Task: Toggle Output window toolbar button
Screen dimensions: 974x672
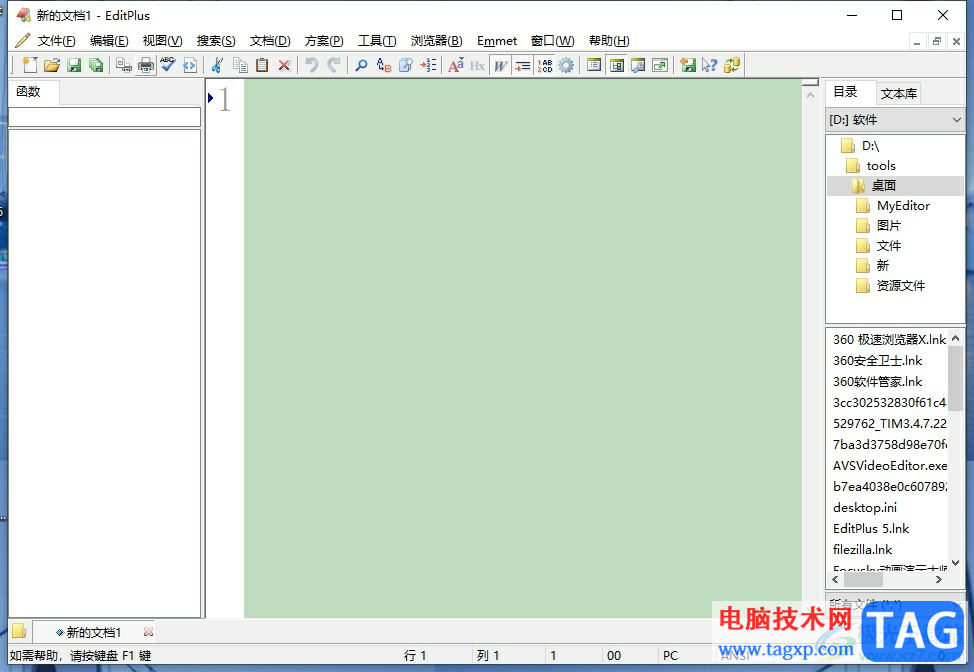Action: click(x=638, y=65)
